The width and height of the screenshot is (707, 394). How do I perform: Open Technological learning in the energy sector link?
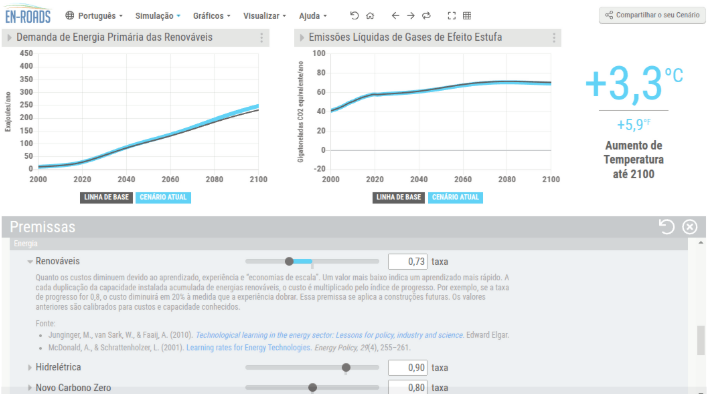coord(330,335)
